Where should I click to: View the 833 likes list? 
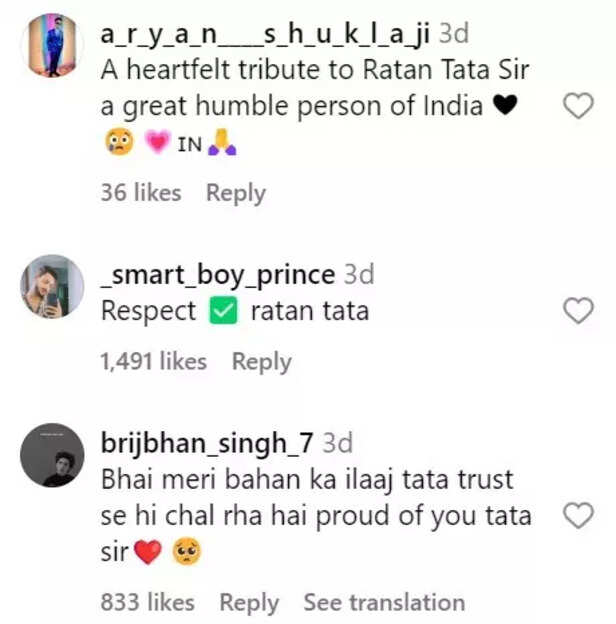pyautogui.click(x=148, y=602)
